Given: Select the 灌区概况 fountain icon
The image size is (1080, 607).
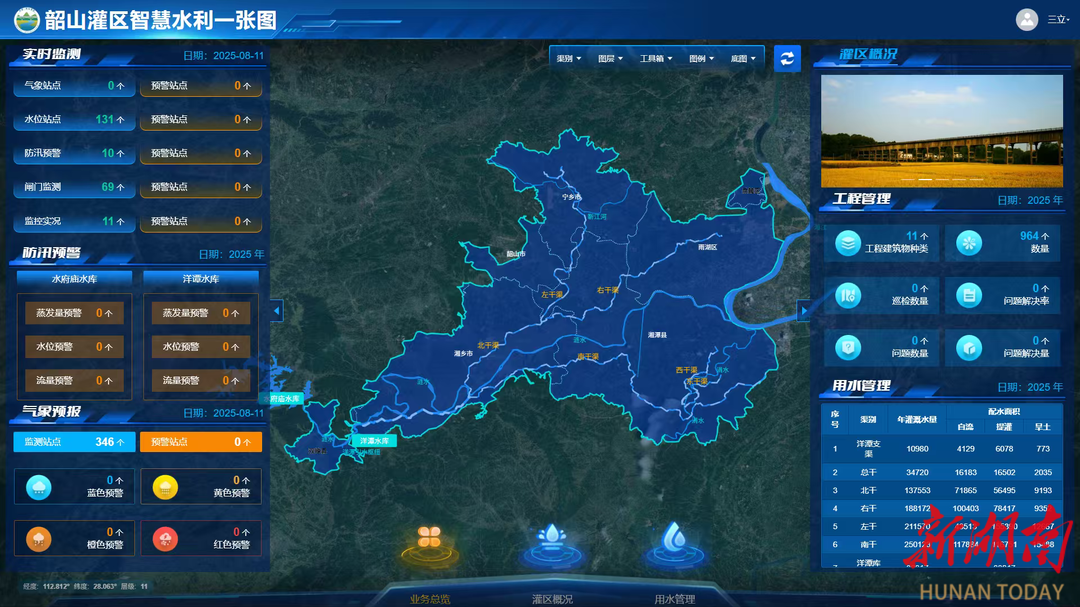Looking at the screenshot, I should point(552,539).
